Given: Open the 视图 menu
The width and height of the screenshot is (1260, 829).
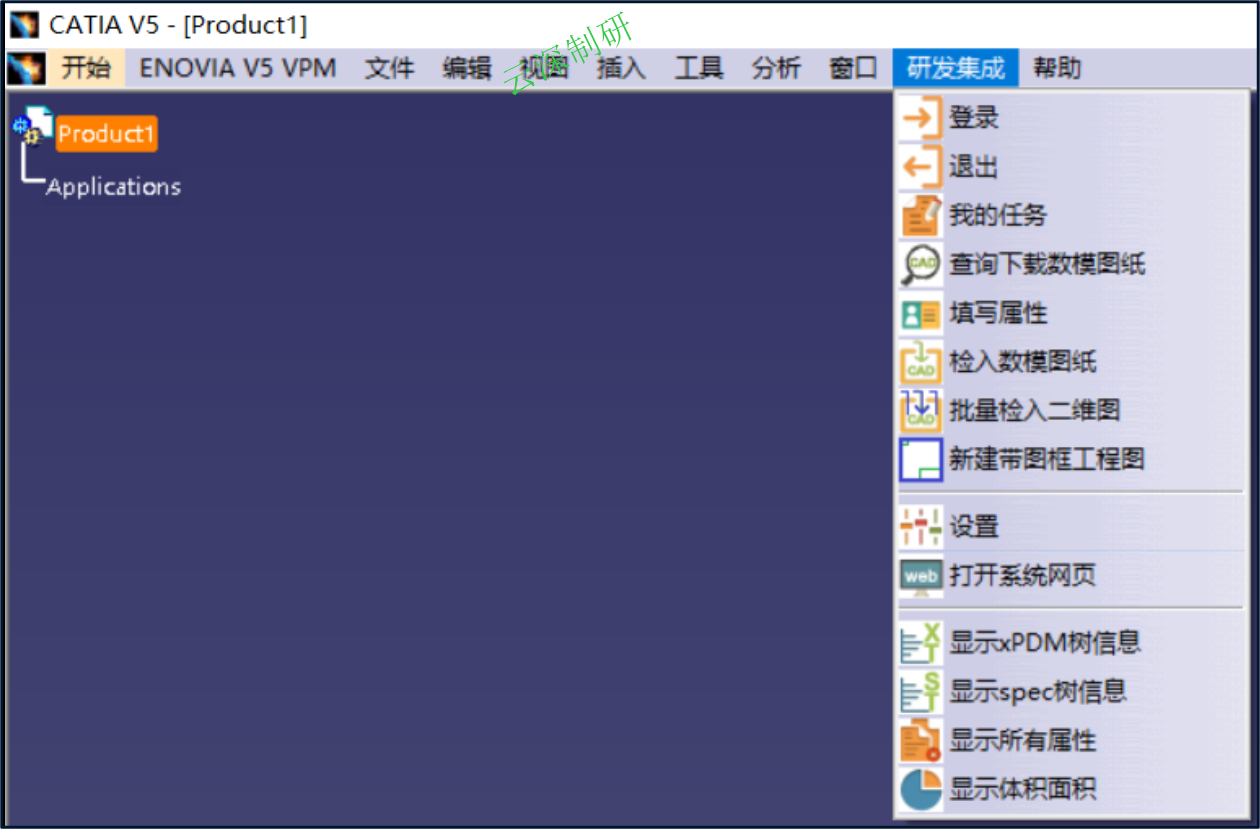Looking at the screenshot, I should [545, 69].
